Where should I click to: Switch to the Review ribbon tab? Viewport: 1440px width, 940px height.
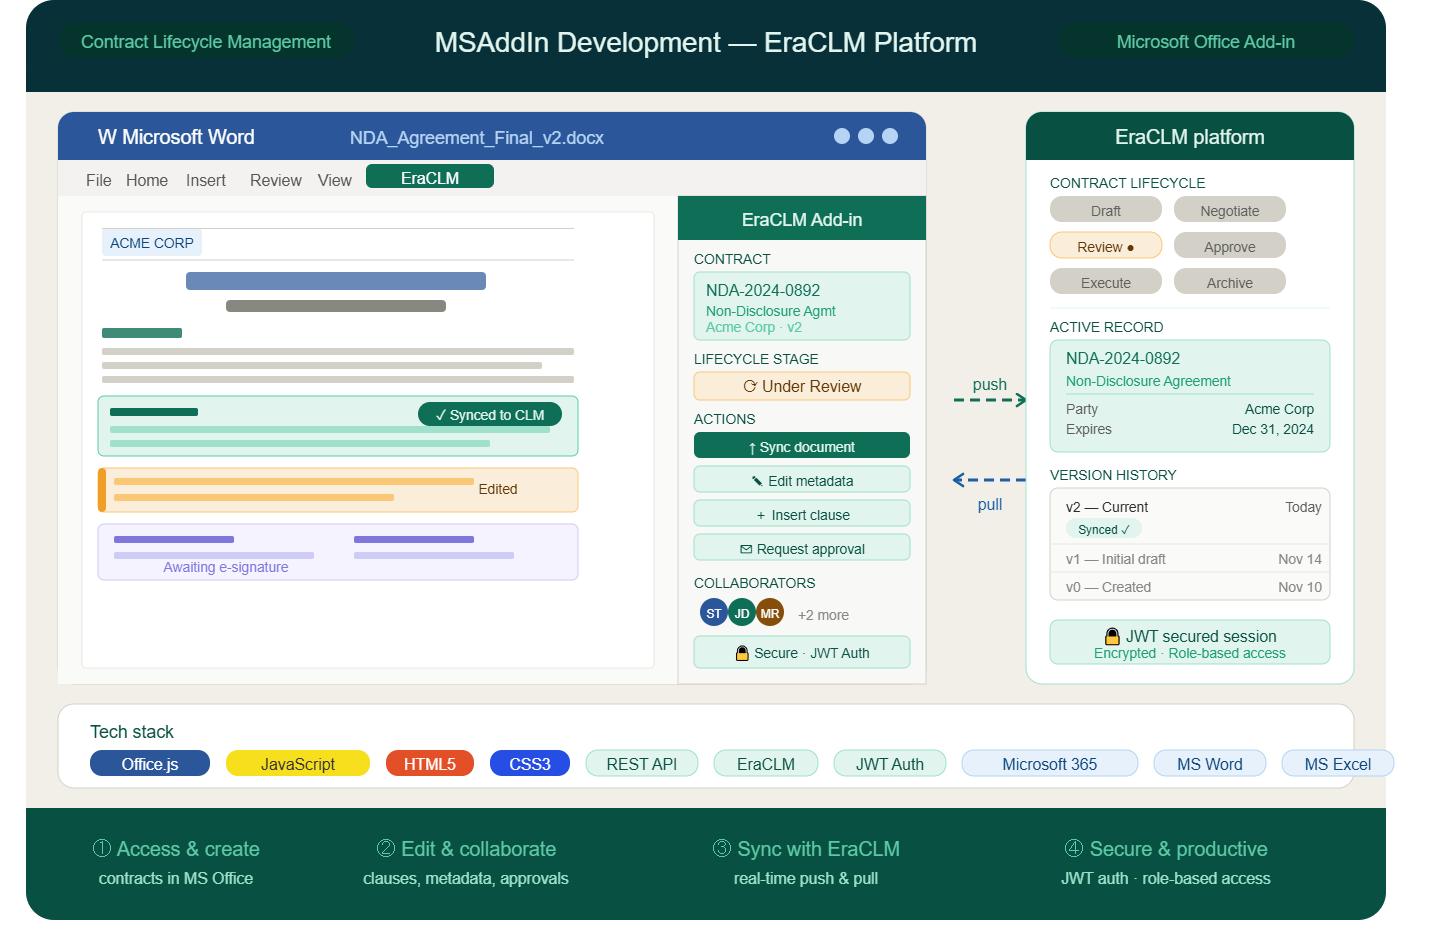[276, 180]
